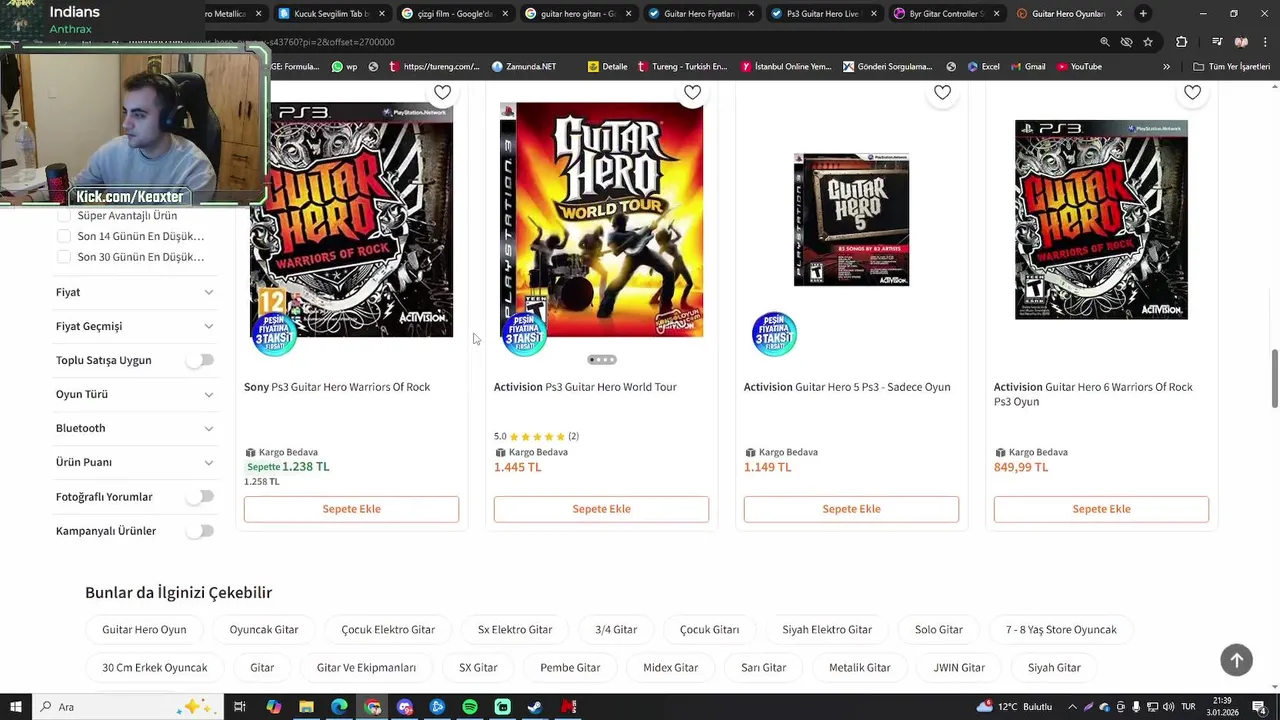Open the YouTube bookmark

(x=1079, y=66)
